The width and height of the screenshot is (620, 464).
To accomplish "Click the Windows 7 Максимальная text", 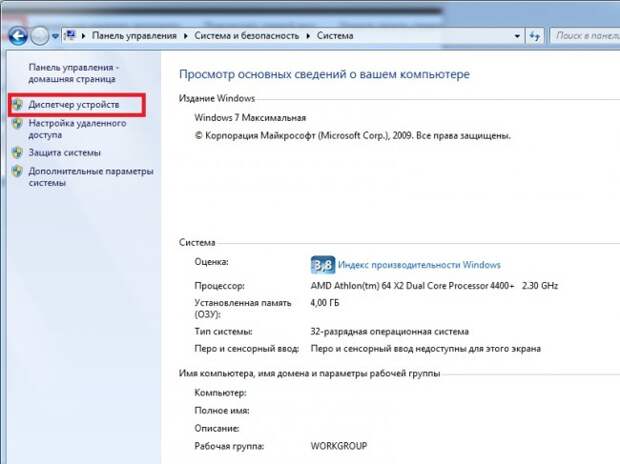I will pos(250,117).
